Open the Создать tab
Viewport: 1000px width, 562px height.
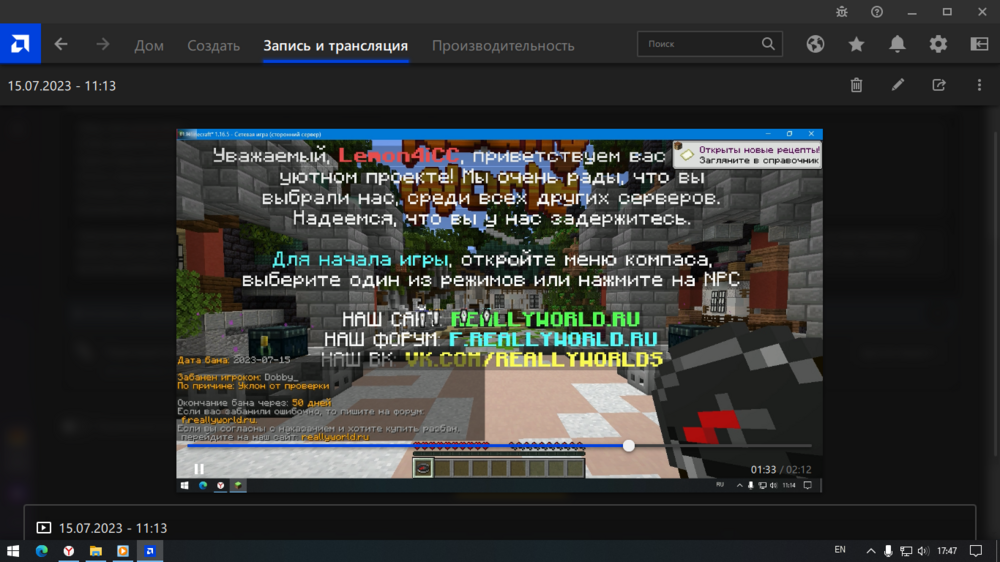tap(213, 45)
